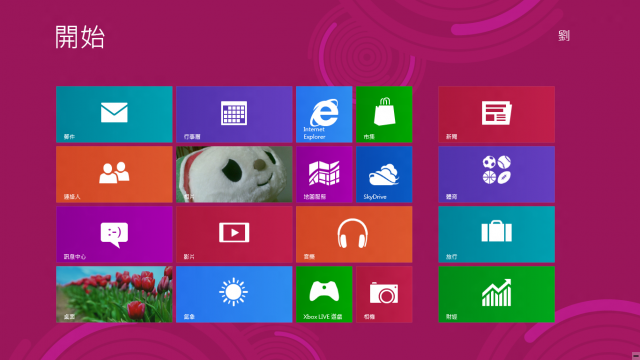Open the Photos tile showing plush toy
Viewport: 640px width, 360px height.
pyautogui.click(x=234, y=174)
